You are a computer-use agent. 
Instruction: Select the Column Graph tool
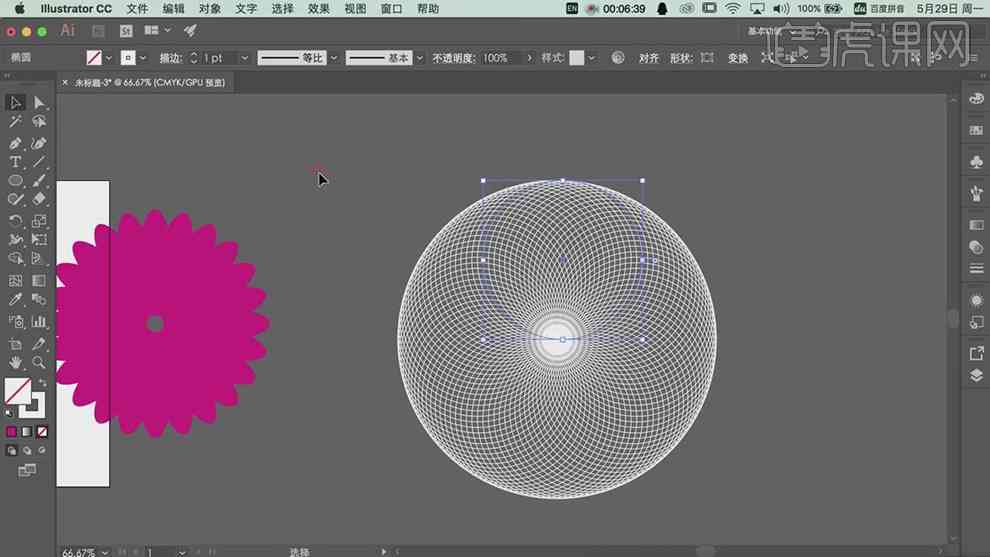click(39, 322)
